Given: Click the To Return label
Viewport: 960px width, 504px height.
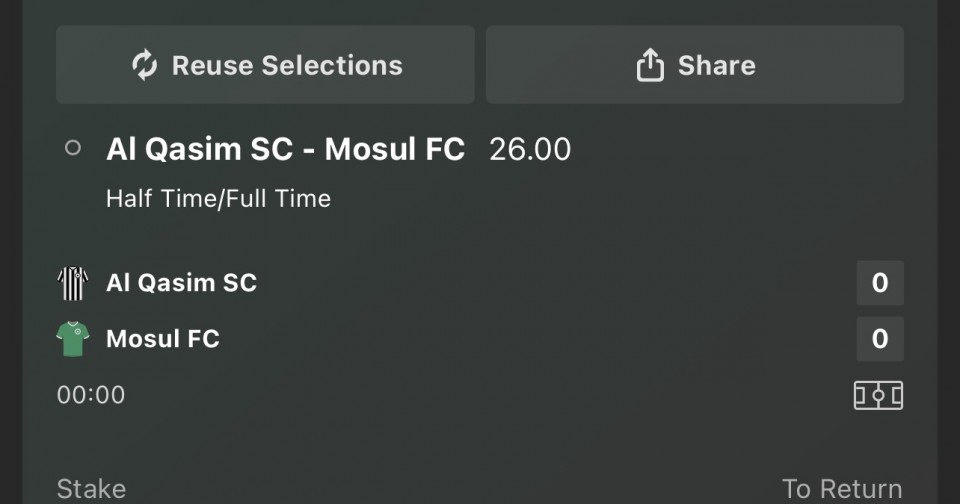Looking at the screenshot, I should coord(842,489).
